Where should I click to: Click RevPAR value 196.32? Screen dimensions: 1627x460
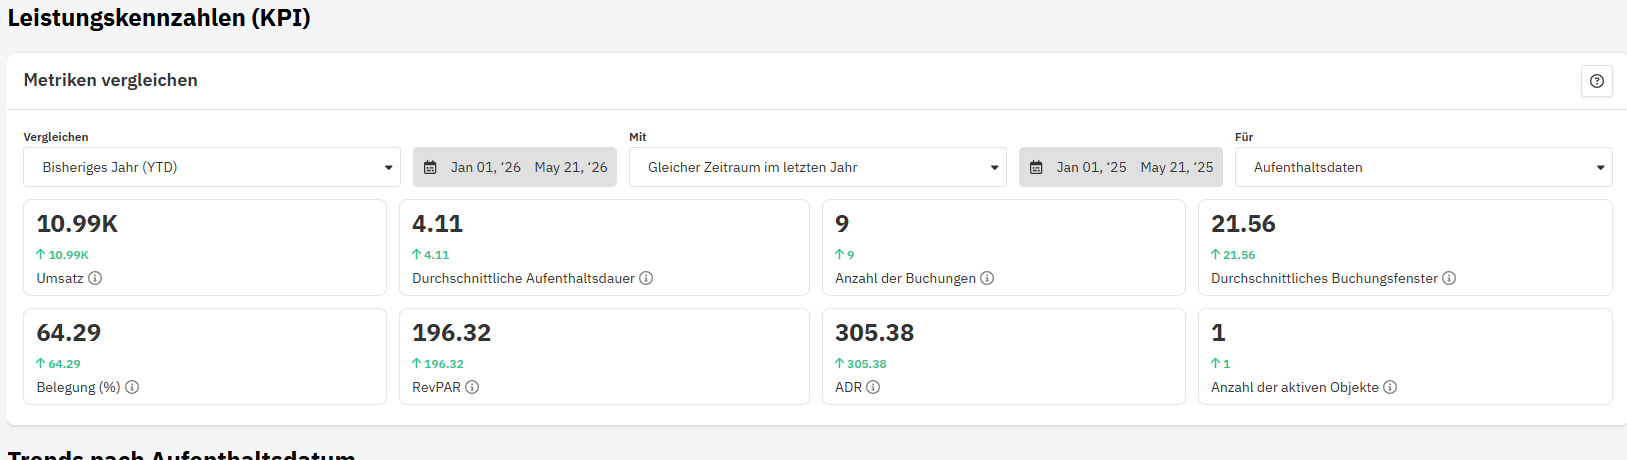coord(452,333)
